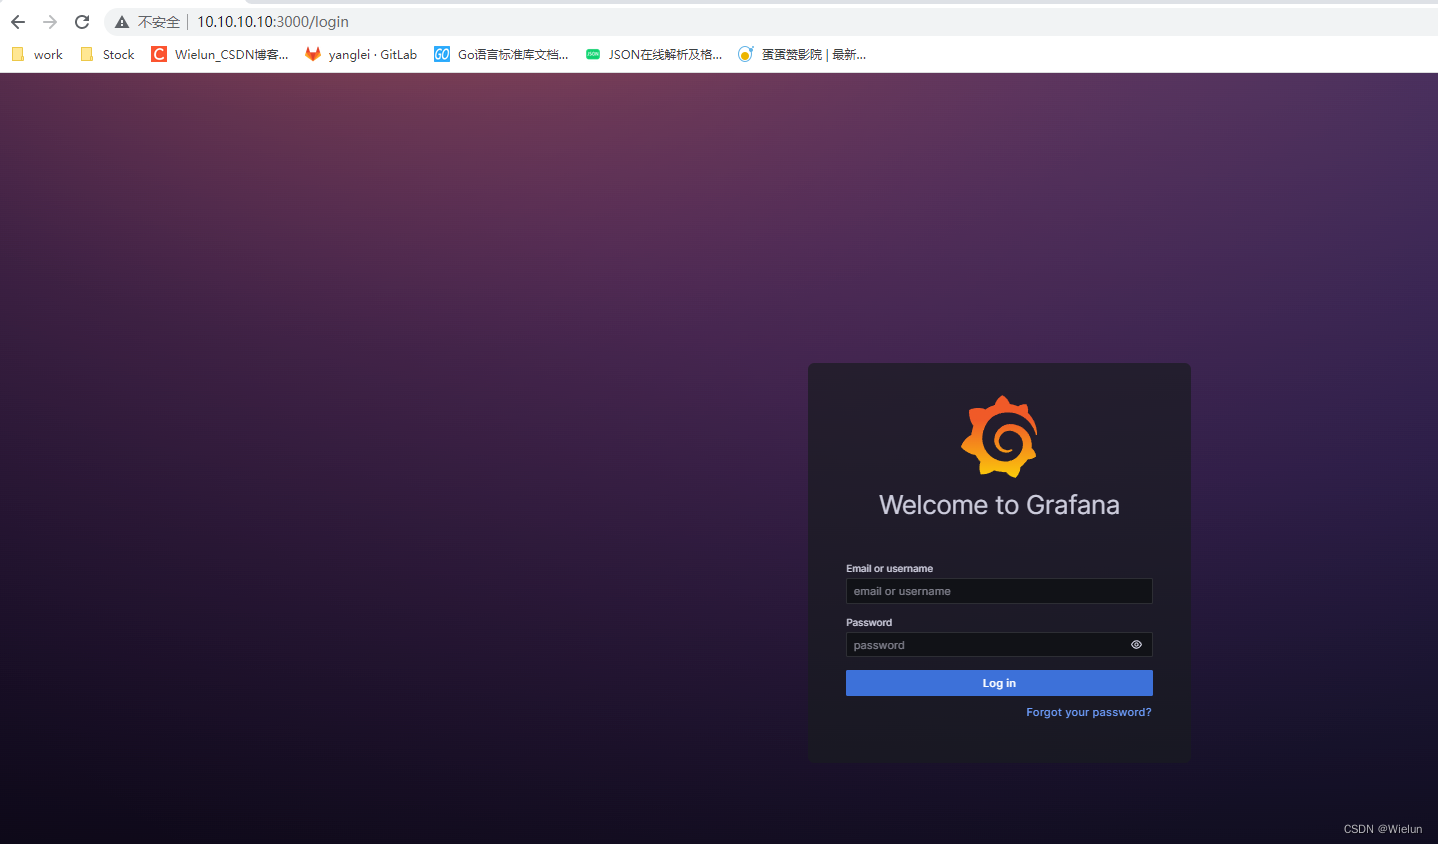Viewport: 1438px width, 844px height.
Task: Click the Email or username label
Action: pos(889,568)
